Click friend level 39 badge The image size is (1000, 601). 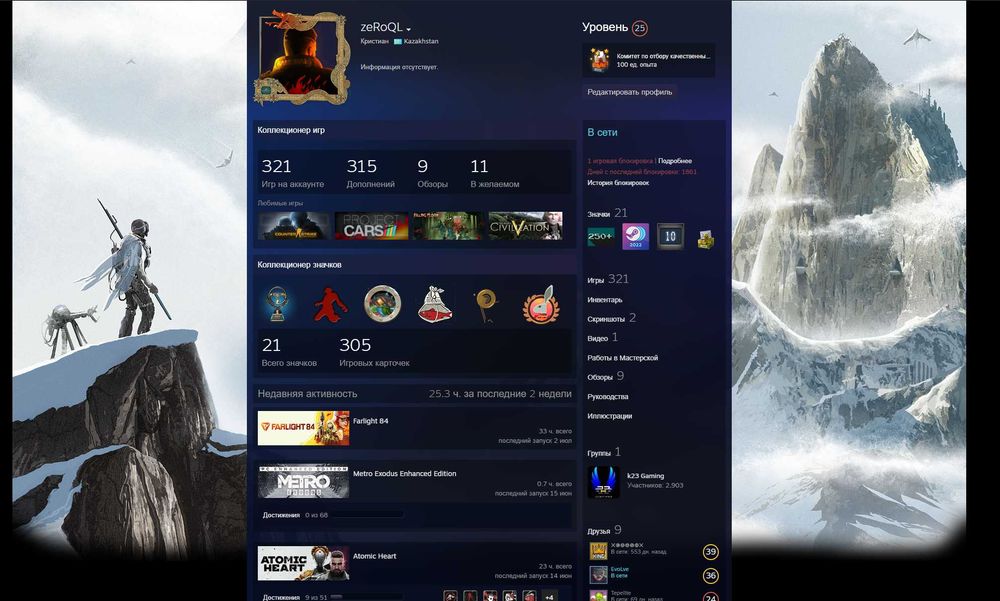point(710,552)
